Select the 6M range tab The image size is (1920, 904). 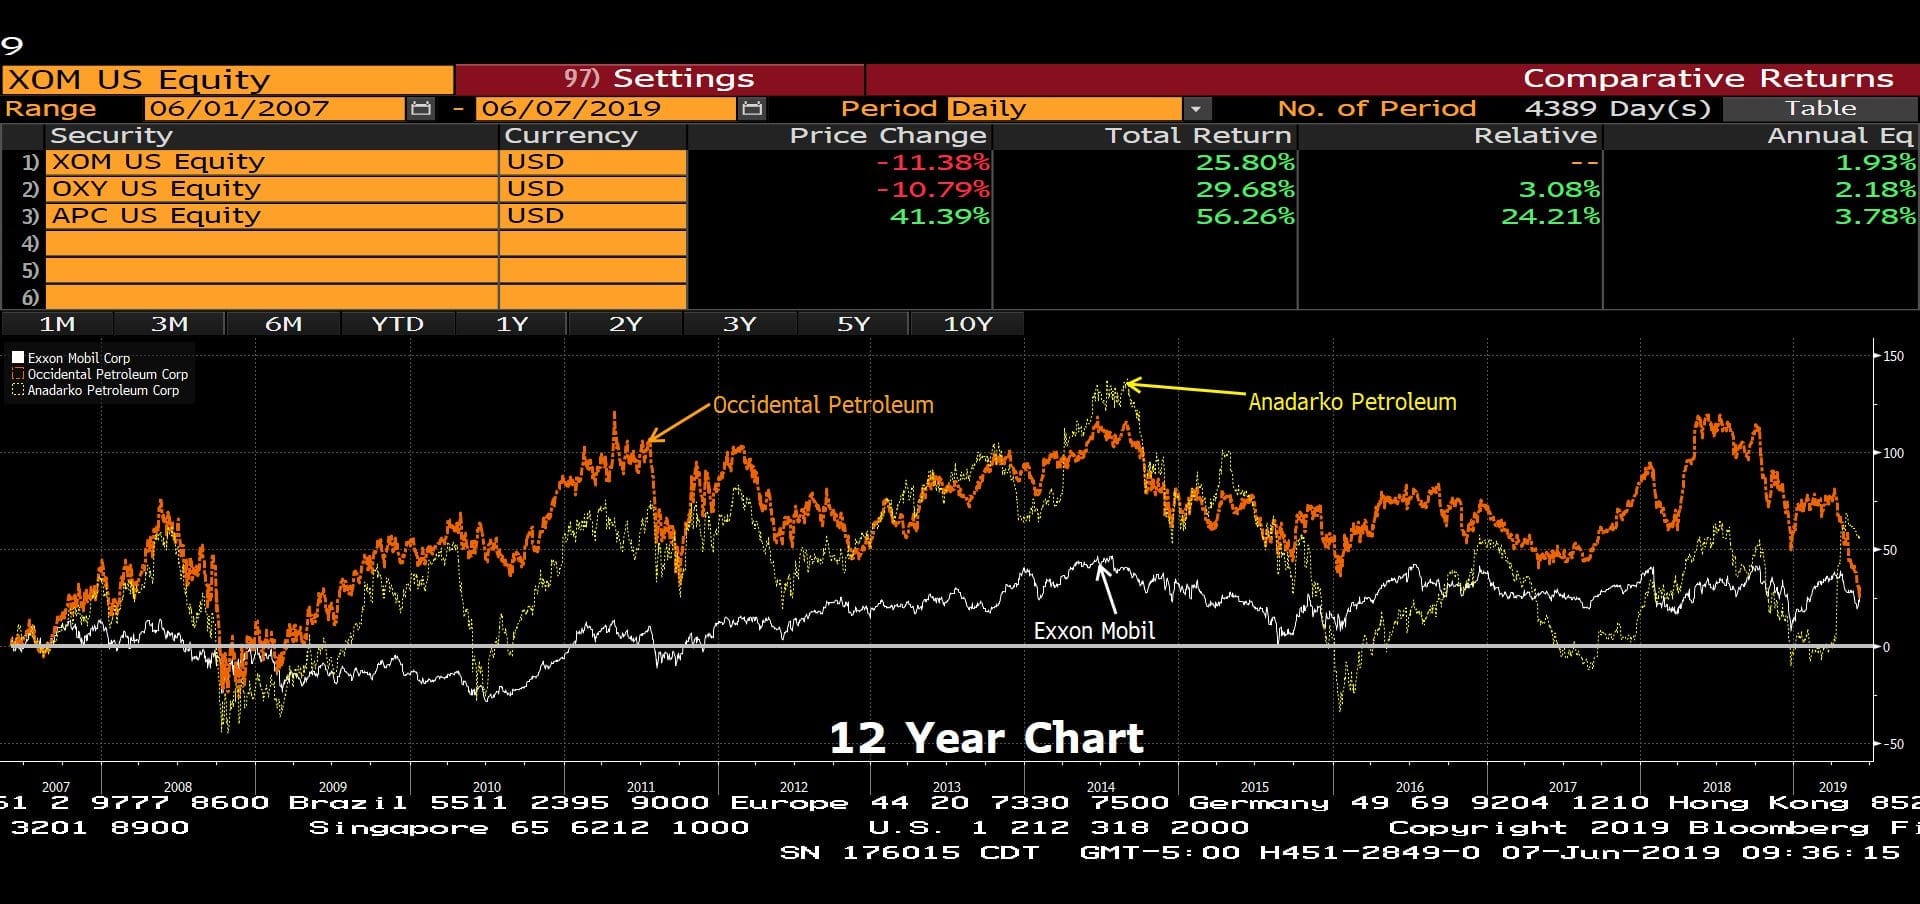tap(283, 324)
